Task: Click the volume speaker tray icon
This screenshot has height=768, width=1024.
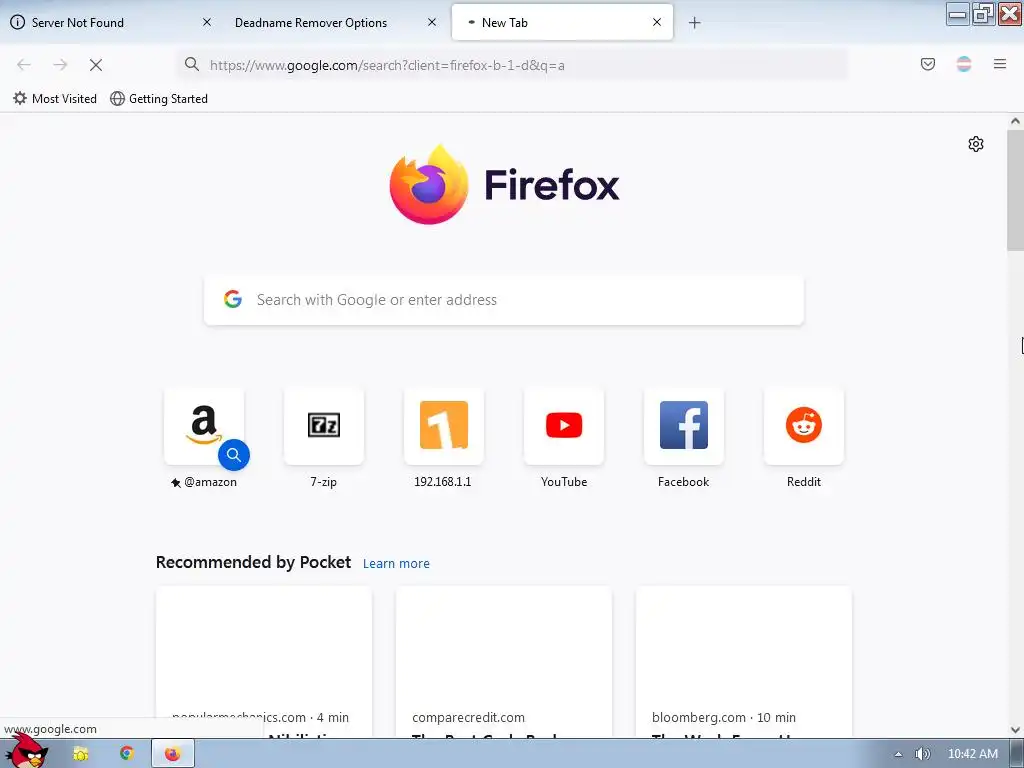Action: [x=923, y=754]
